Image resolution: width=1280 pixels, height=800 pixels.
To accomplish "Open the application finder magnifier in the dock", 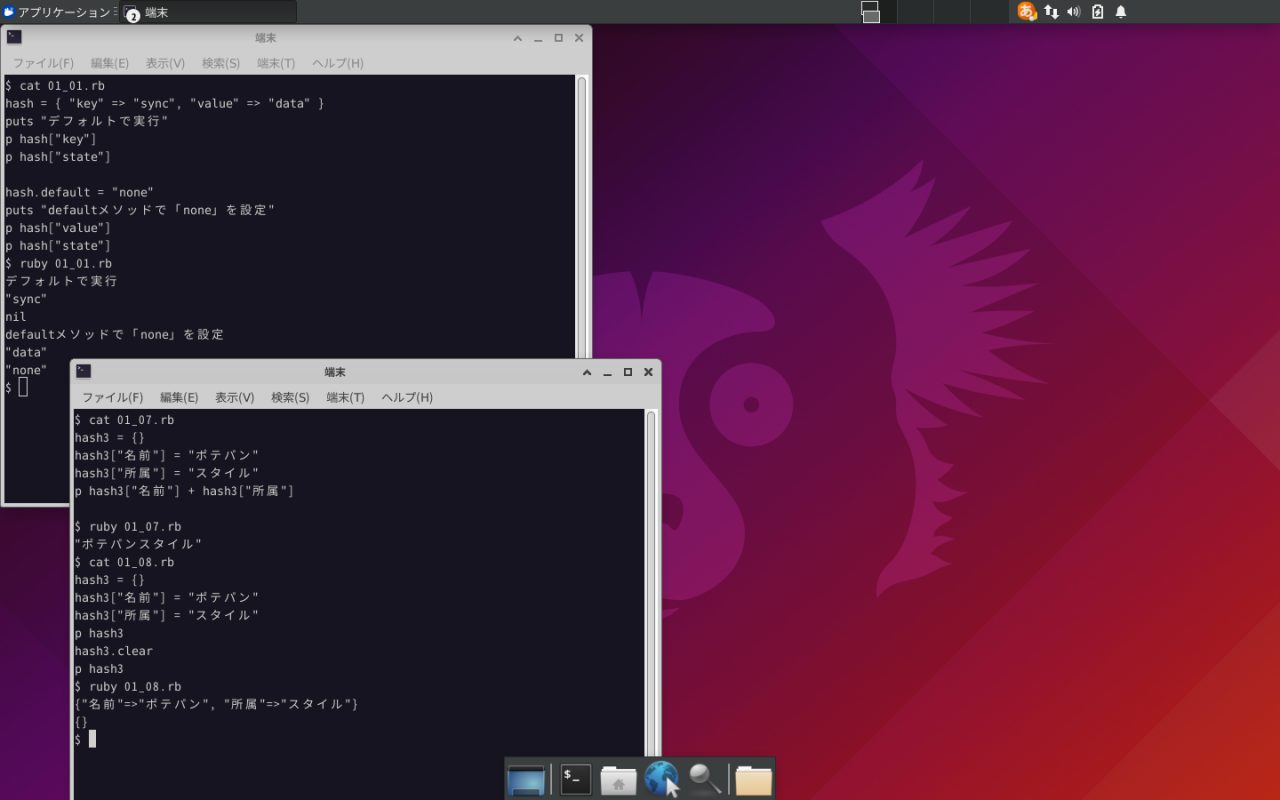I will pos(706,778).
